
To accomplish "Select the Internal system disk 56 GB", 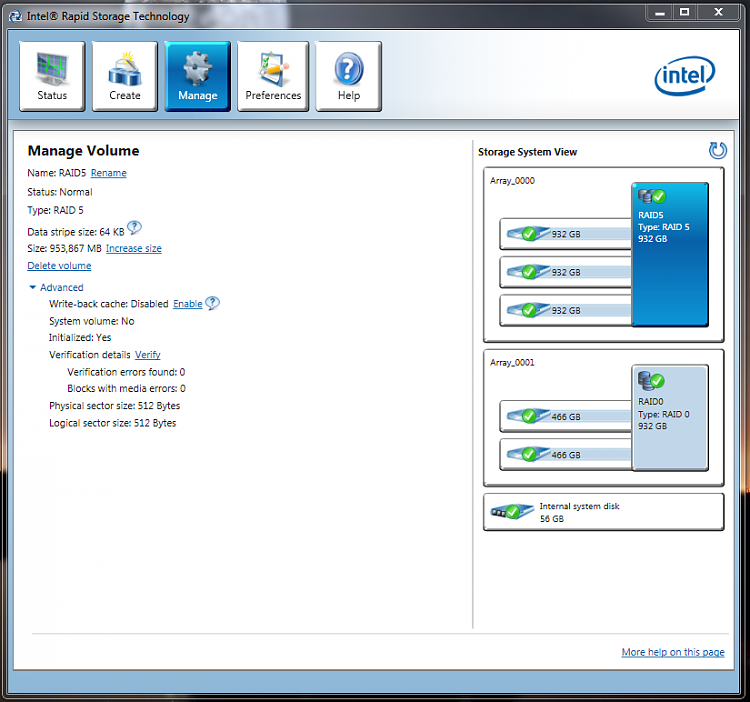I will pyautogui.click(x=604, y=512).
